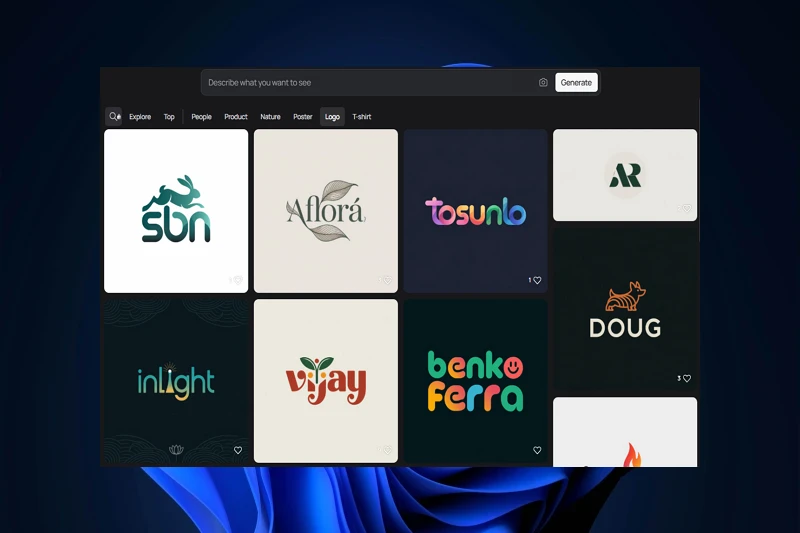The image size is (800, 533).
Task: Open the AR monogram image
Action: 625,175
